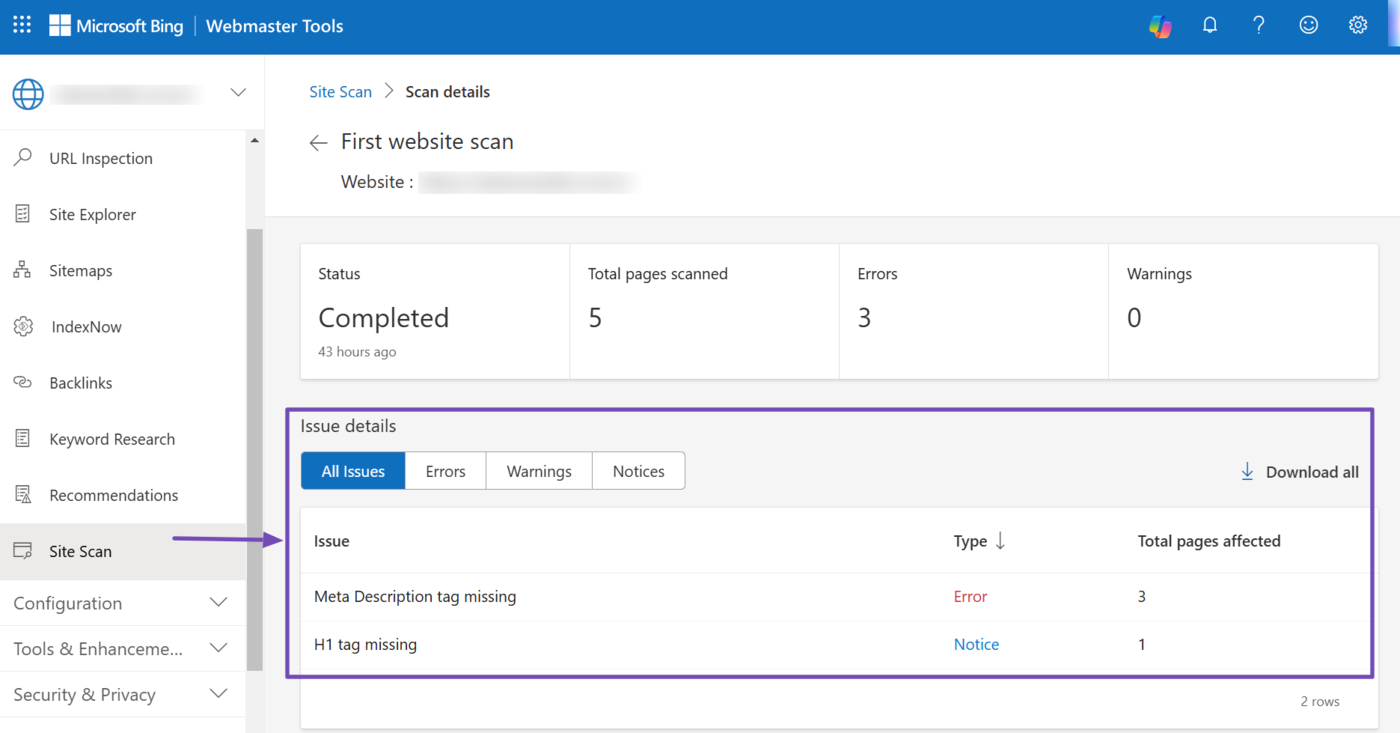Viewport: 1400px width, 733px height.
Task: Open the help question mark icon
Action: (1259, 26)
